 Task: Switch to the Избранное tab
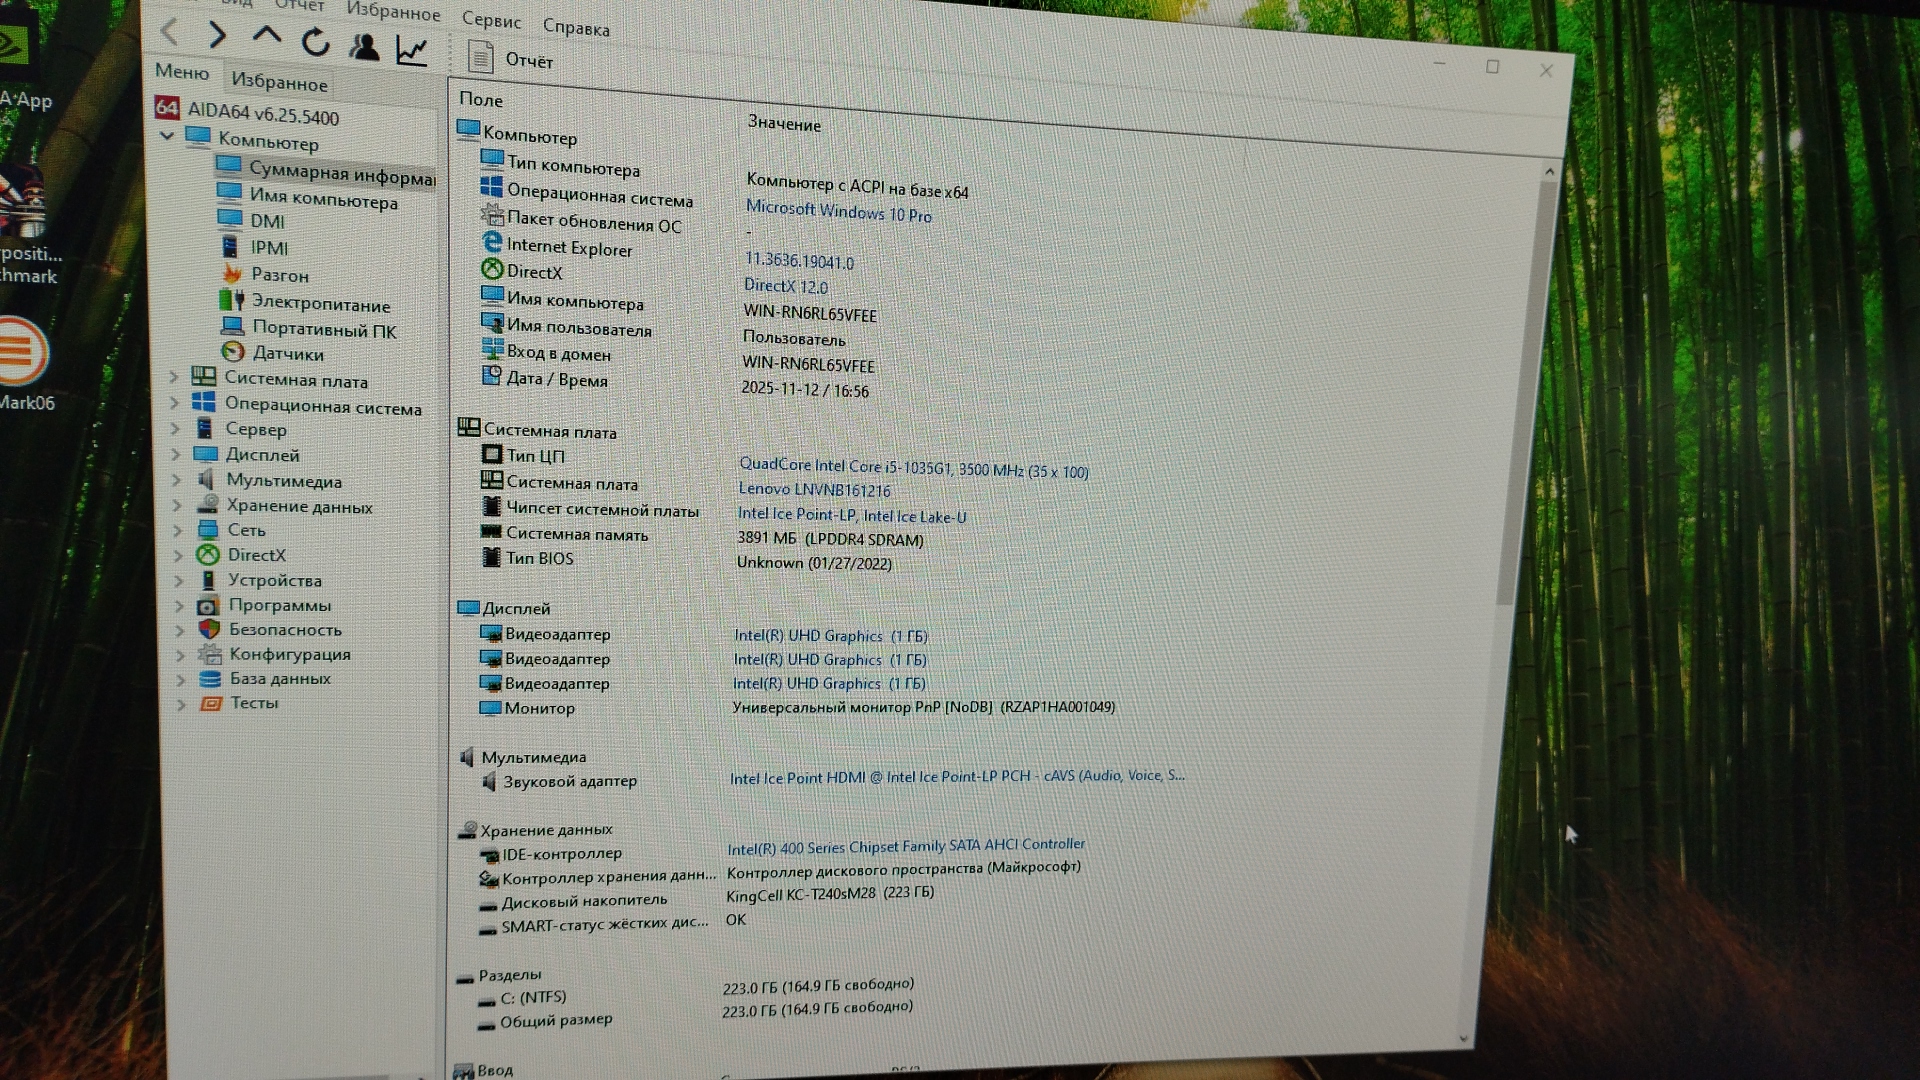click(x=279, y=82)
